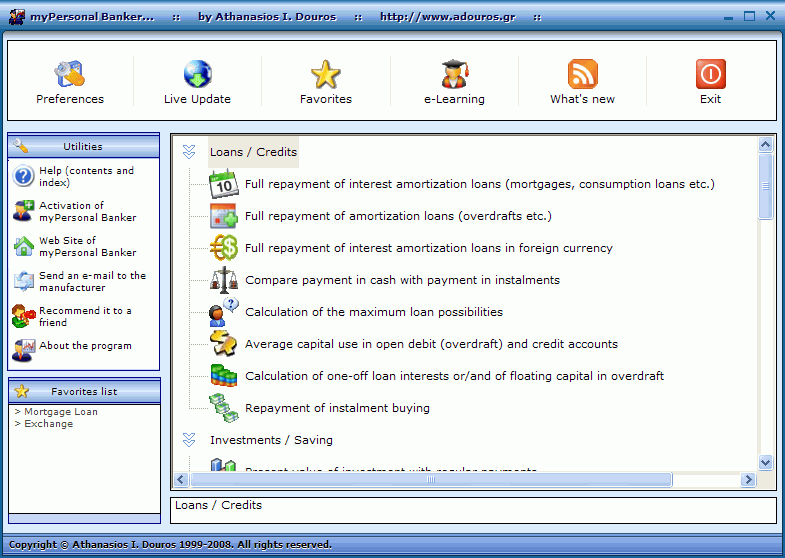Click the horizontal scrollbar left arrow
785x558 pixels.
click(x=181, y=479)
